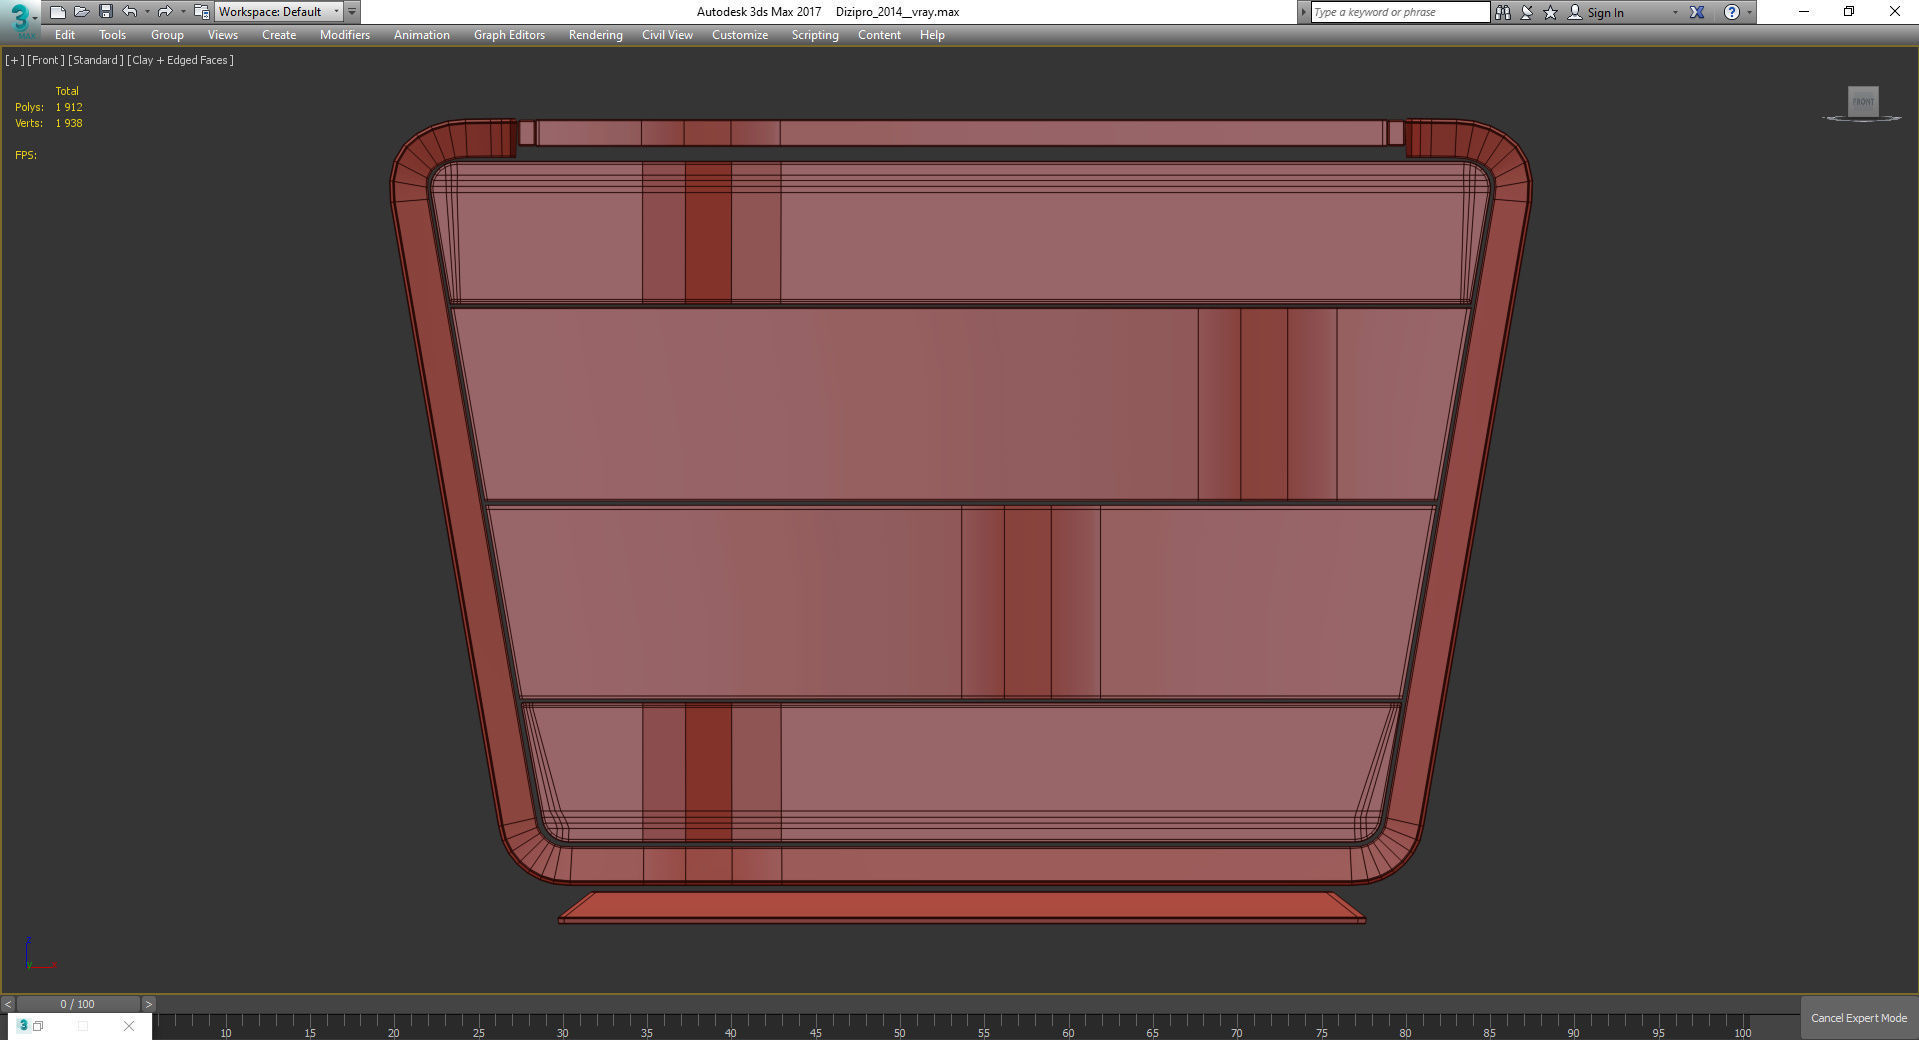
Task: Open the [Clay + Edged Faces] viewport menu
Action: click(x=181, y=60)
